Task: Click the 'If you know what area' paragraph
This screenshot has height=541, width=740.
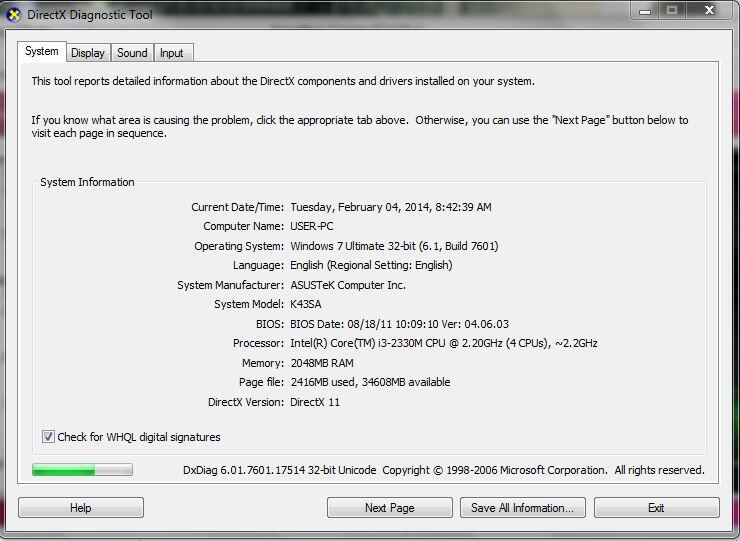Action: [360, 127]
